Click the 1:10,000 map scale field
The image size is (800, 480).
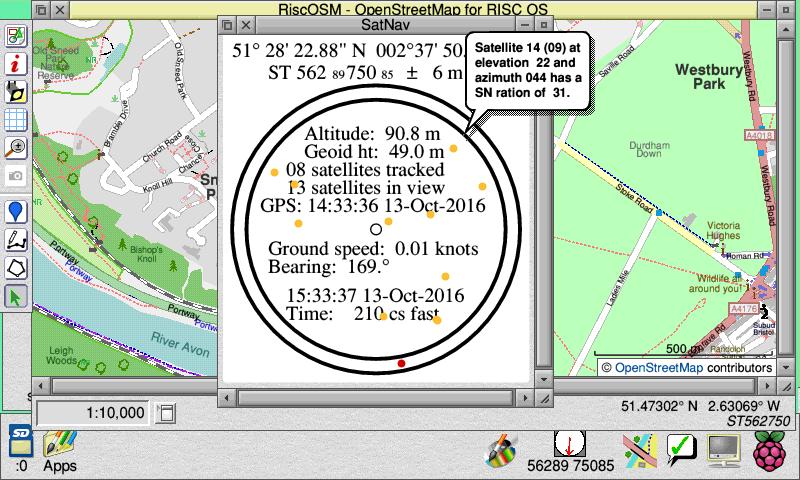(92, 413)
